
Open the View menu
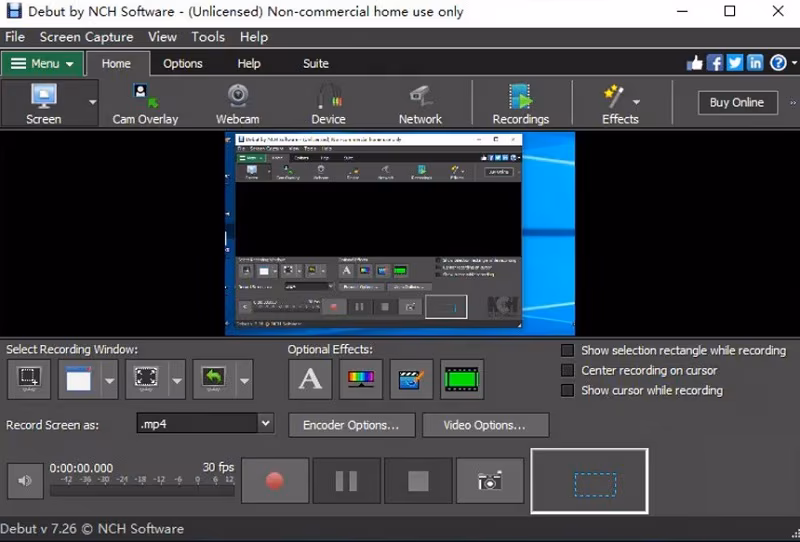point(162,37)
